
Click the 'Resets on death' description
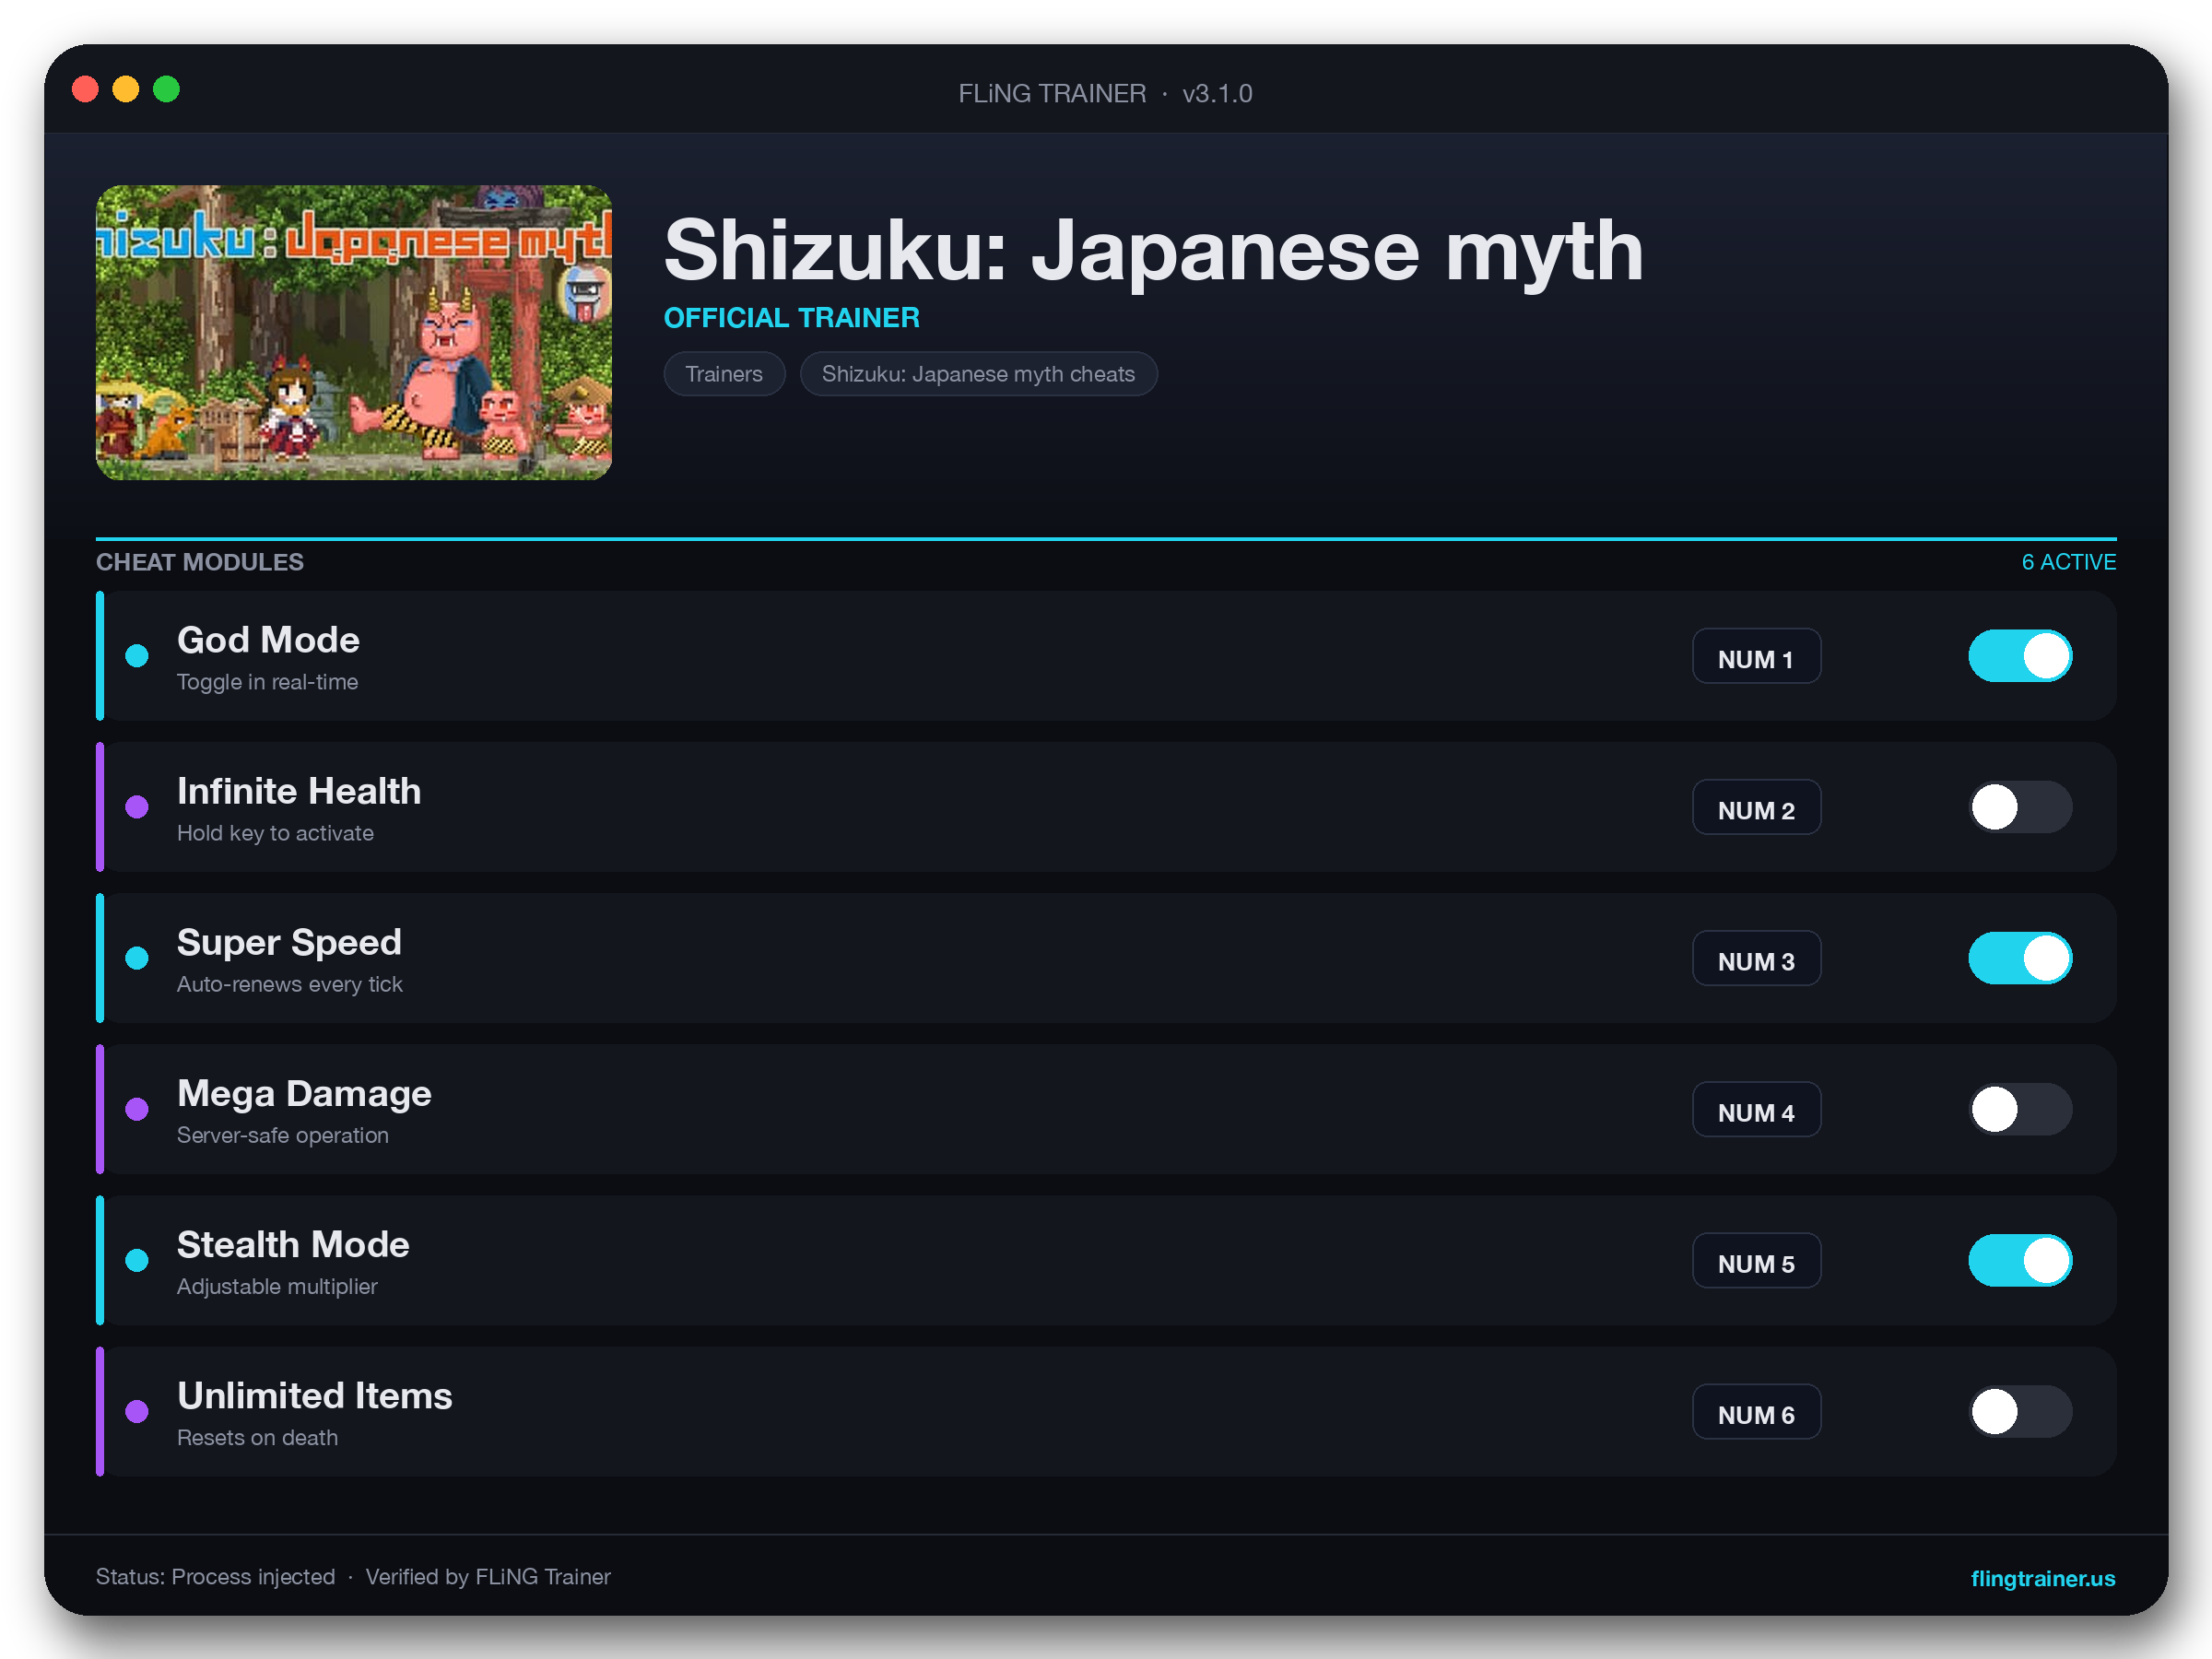(257, 1437)
